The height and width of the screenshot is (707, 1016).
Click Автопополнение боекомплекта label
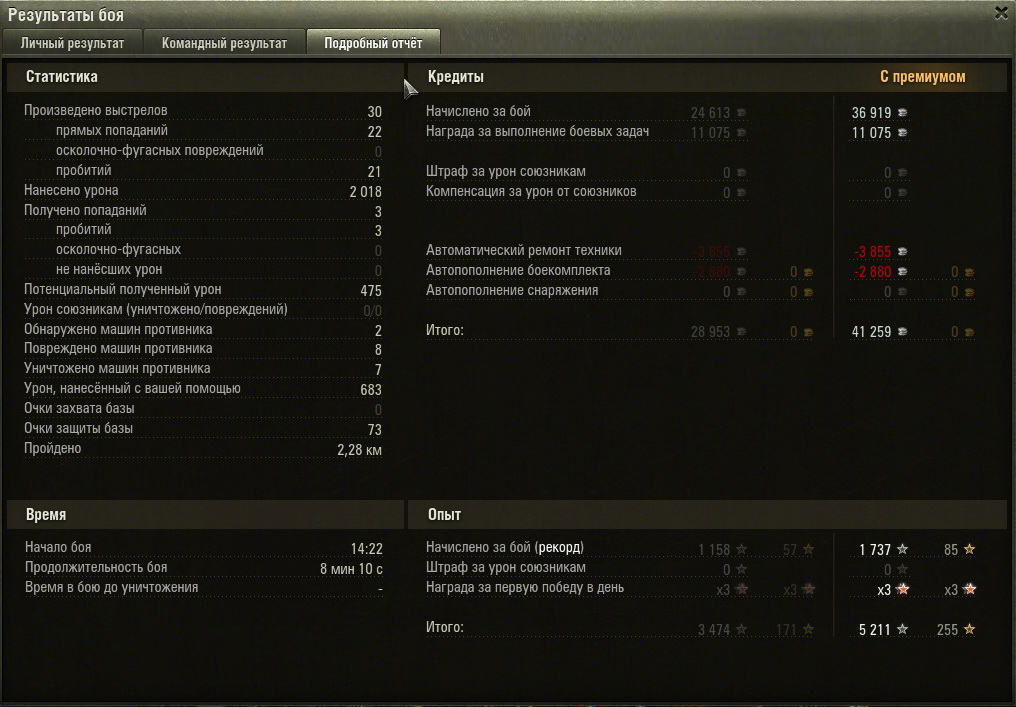coord(518,270)
